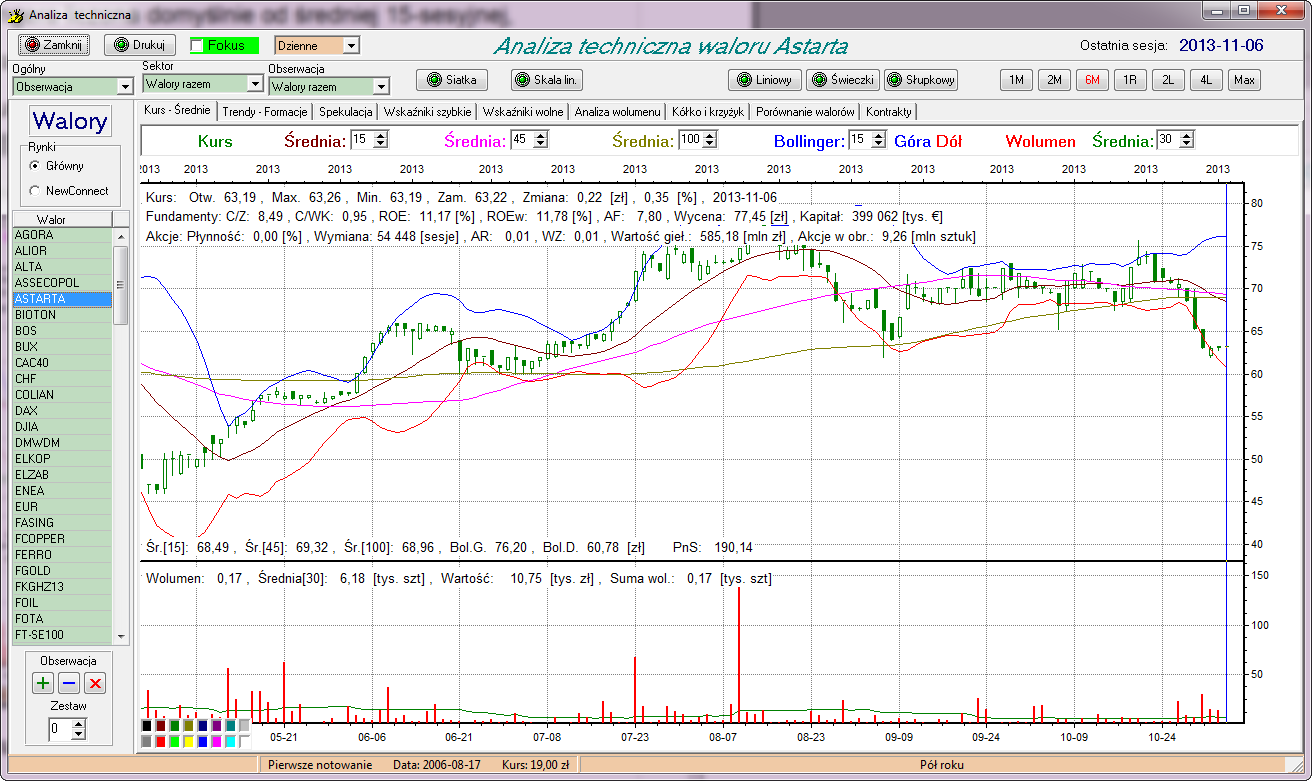The width and height of the screenshot is (1312, 781).
Task: Select highlighted ASTARTA in the Walor list
Action: coord(62,299)
